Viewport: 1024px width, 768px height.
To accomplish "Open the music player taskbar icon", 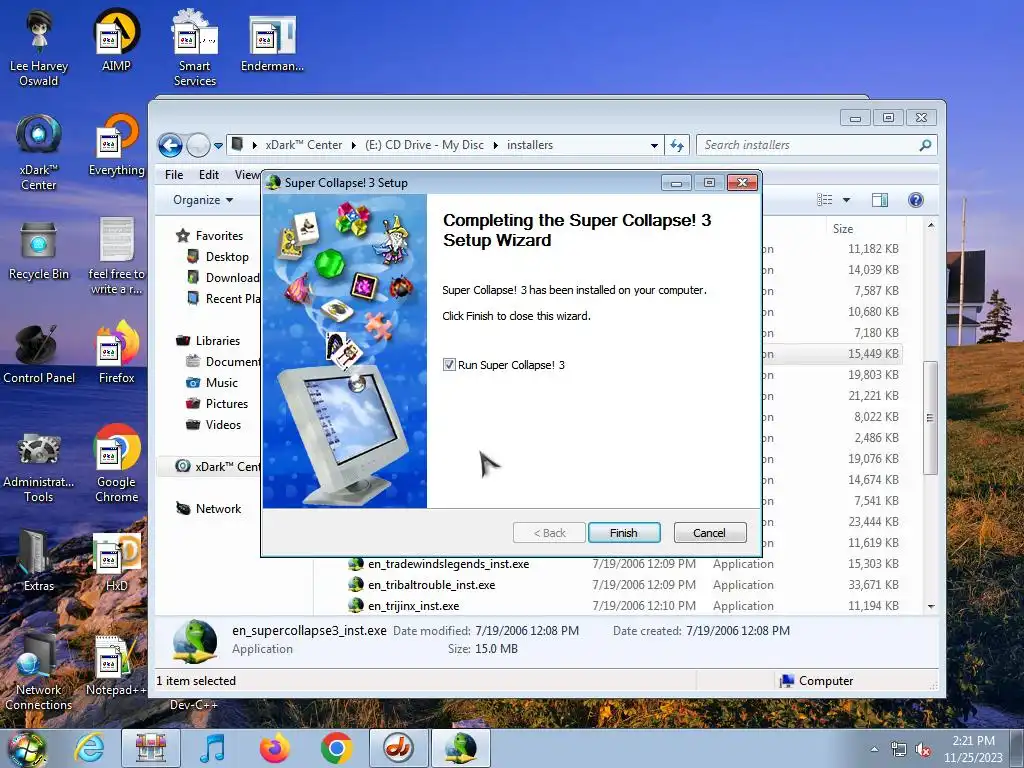I will click(212, 748).
